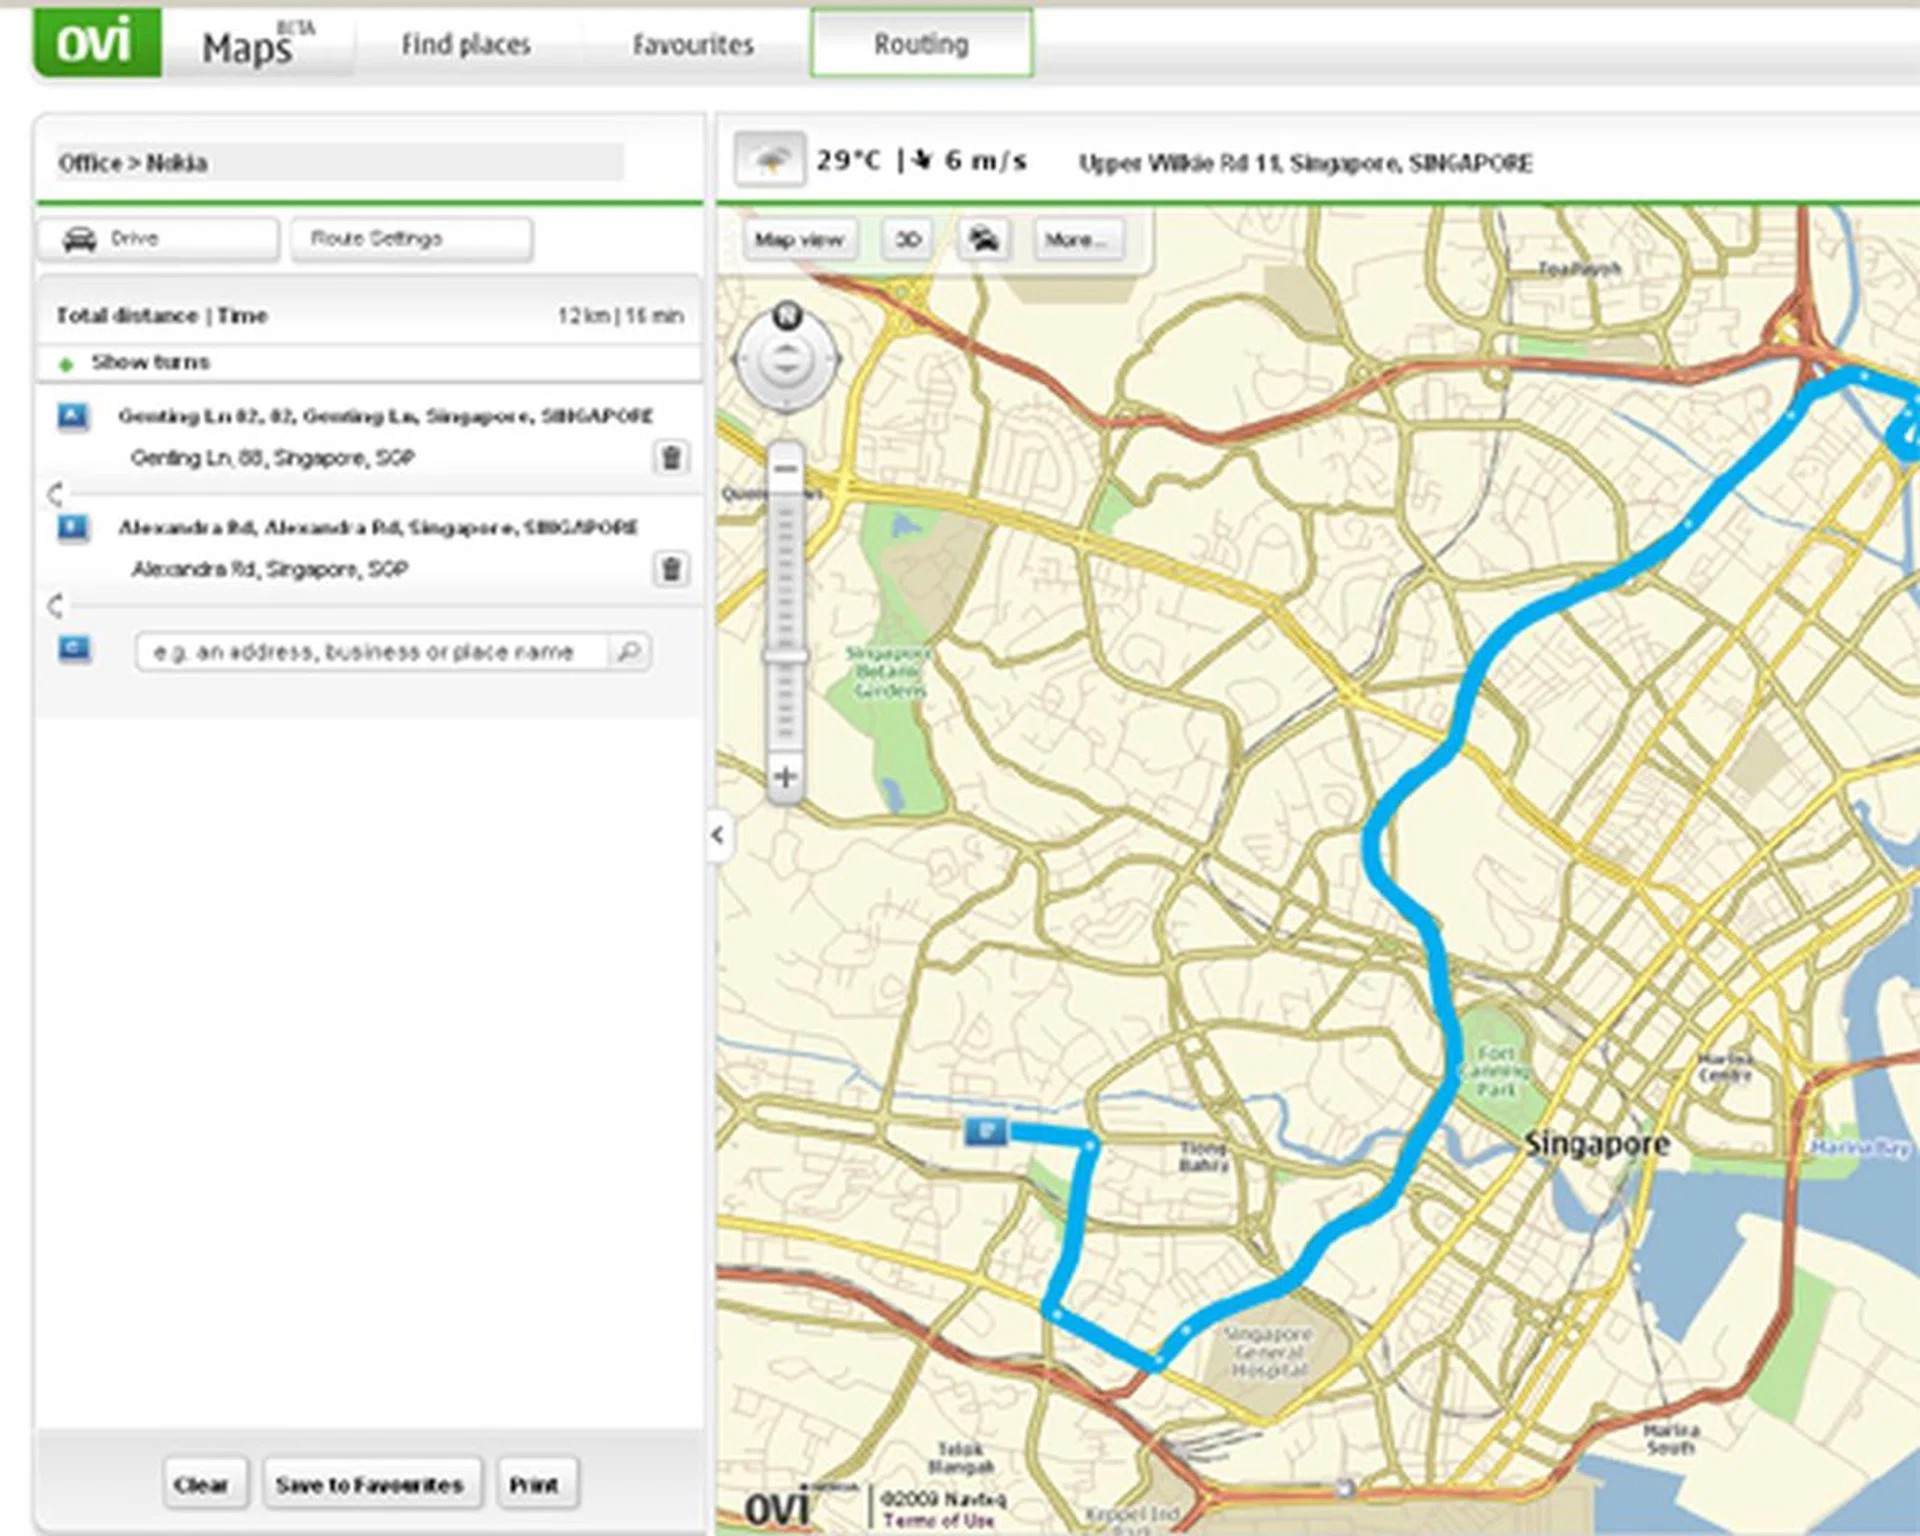
Task: Open the More... menu on the map toolbar
Action: click(1076, 239)
